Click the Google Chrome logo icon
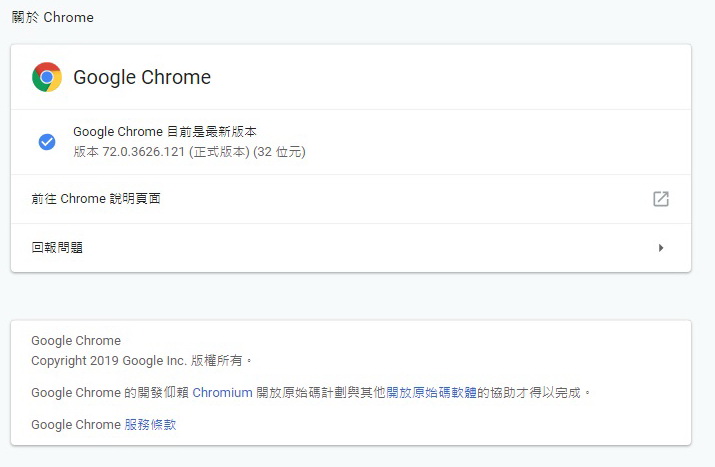This screenshot has width=715, height=467. [x=47, y=77]
